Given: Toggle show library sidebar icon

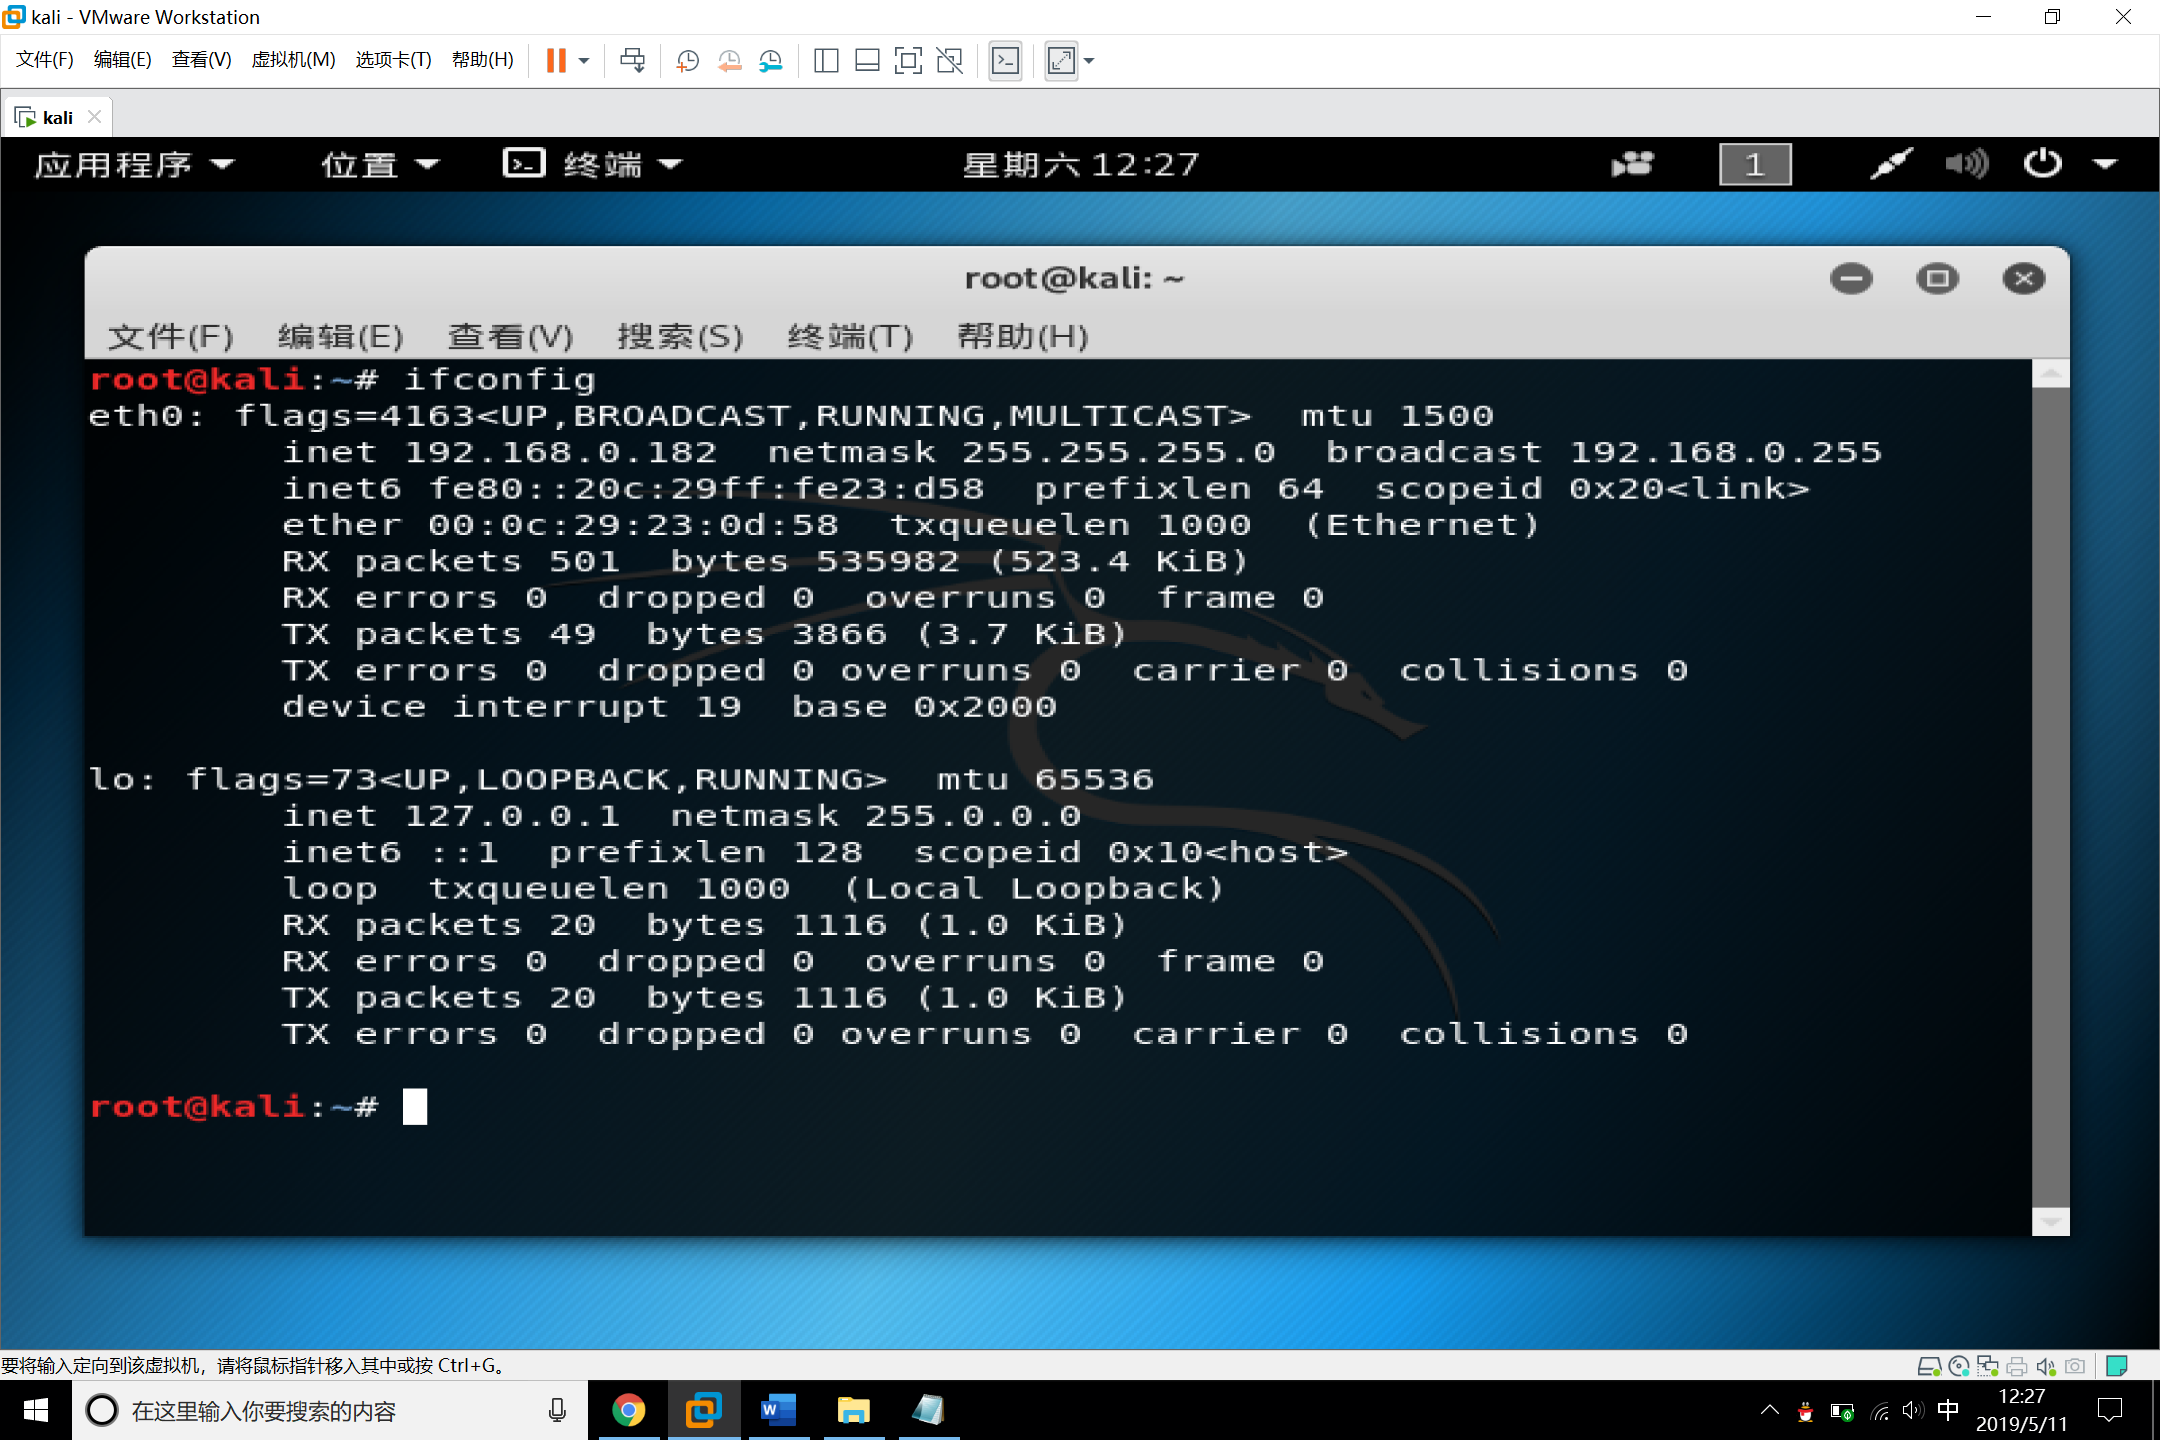Looking at the screenshot, I should pos(826,61).
